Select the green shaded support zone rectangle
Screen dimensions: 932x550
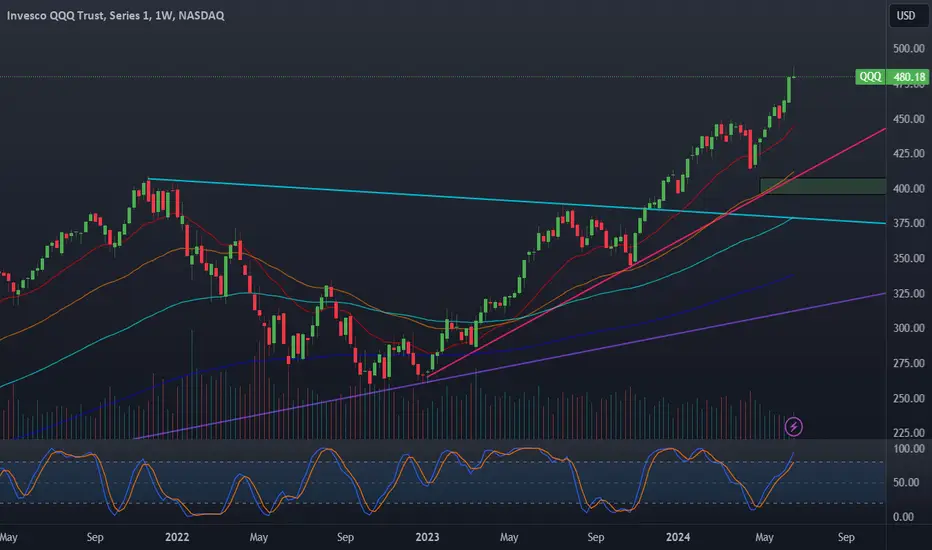point(823,186)
